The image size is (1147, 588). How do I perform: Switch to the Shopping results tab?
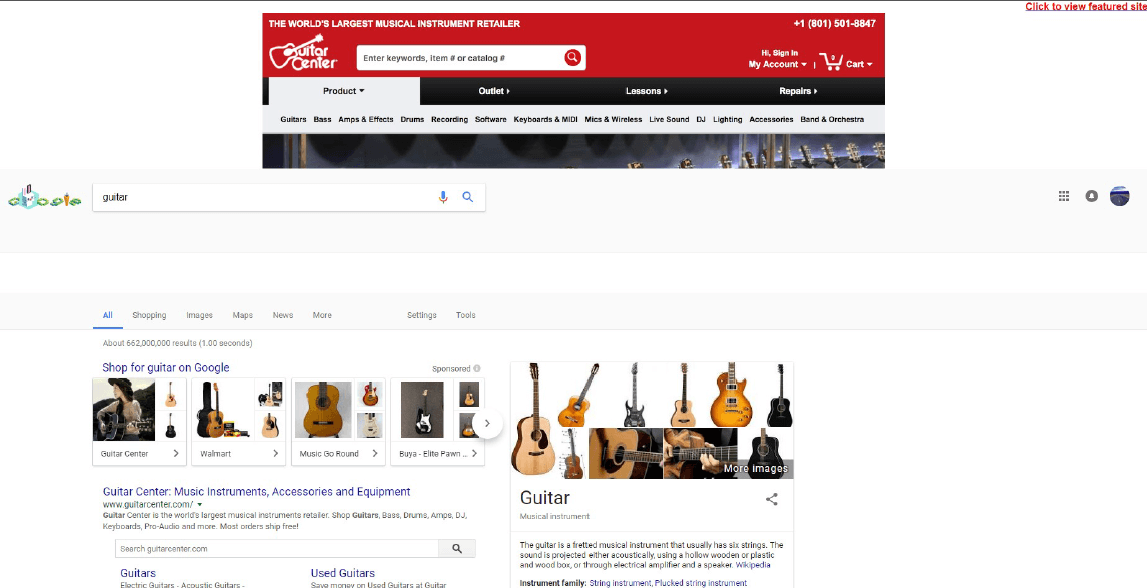[x=149, y=315]
